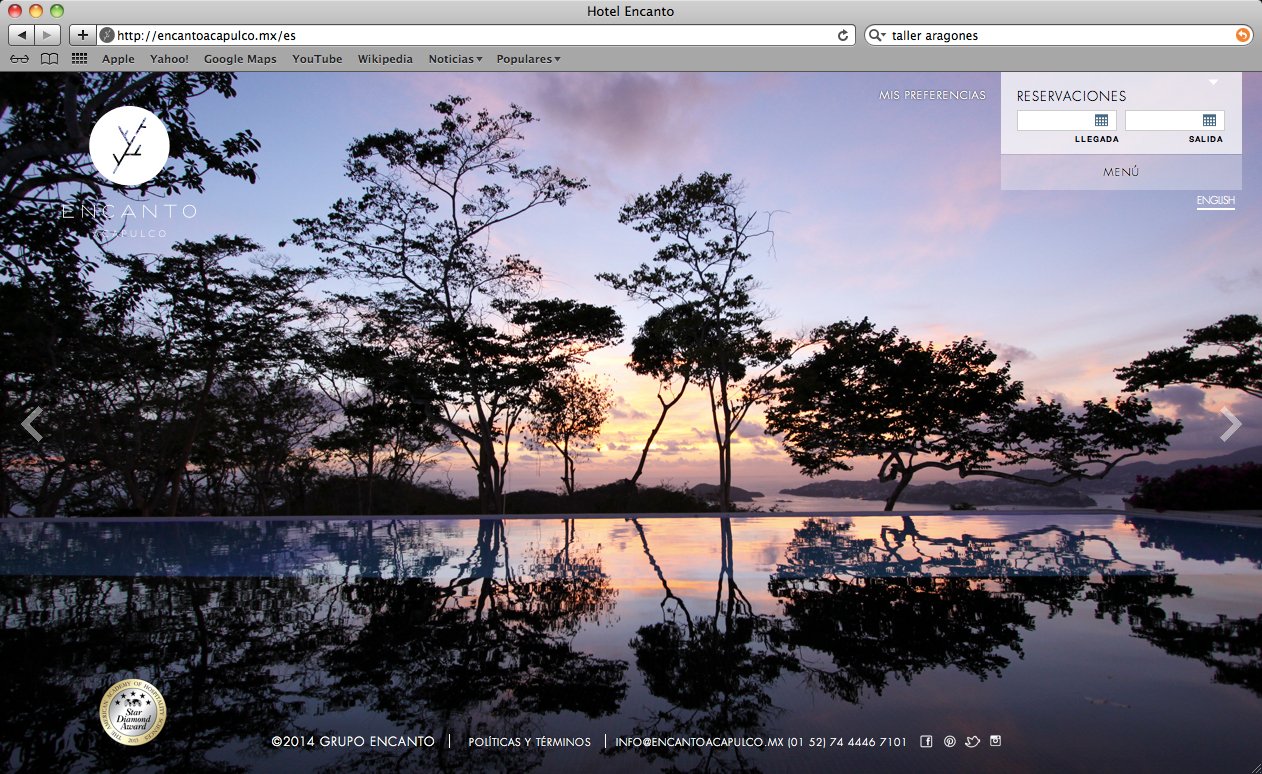Go back with the browser back arrow

22,35
